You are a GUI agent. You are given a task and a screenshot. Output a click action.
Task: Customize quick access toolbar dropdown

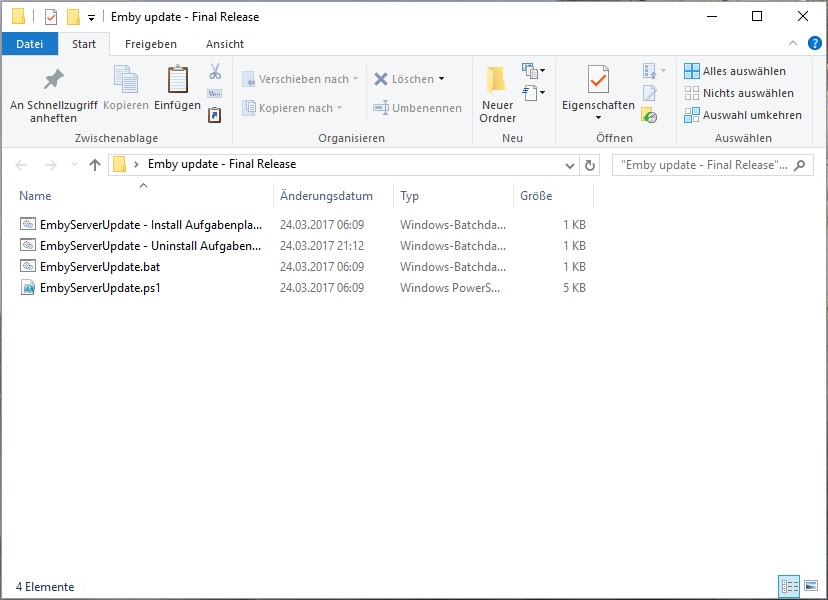(91, 17)
